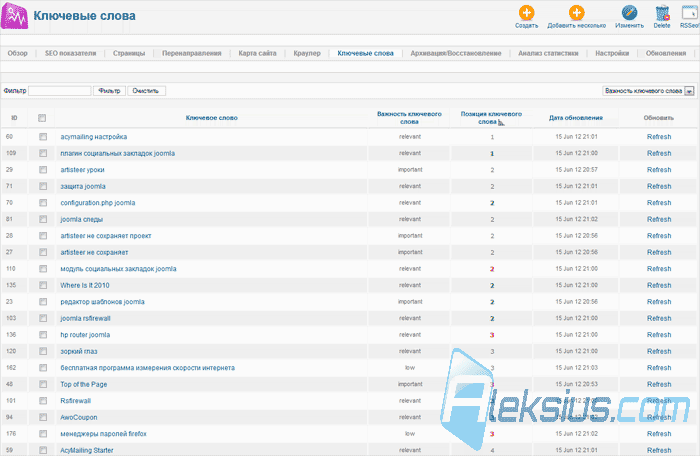Image resolution: width=700 pixels, height=456 pixels.
Task: Click the joomla следы keyword link
Action: click(x=81, y=219)
